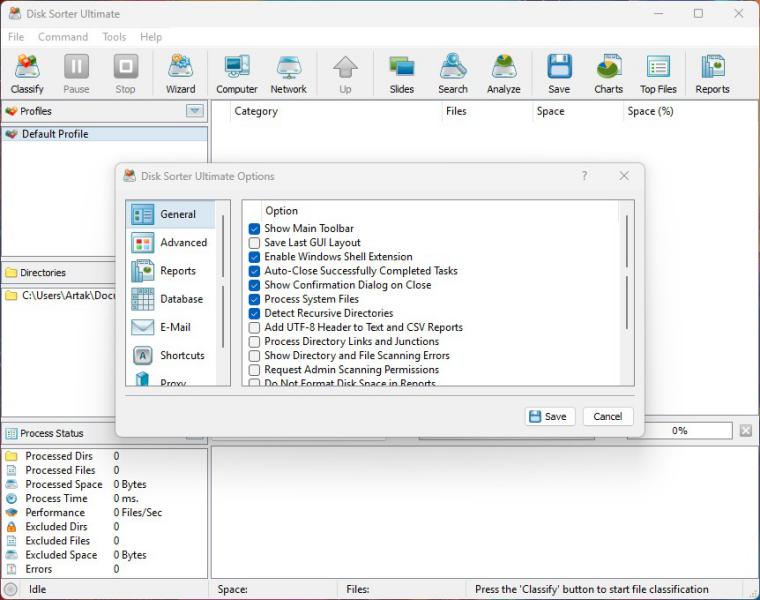The width and height of the screenshot is (760, 600).
Task: Disable Detect Recursive Directories checkbox
Action: coord(254,313)
